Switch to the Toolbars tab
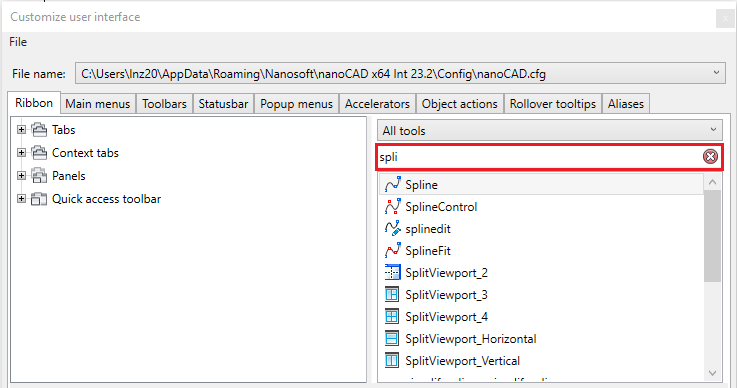 pos(165,103)
